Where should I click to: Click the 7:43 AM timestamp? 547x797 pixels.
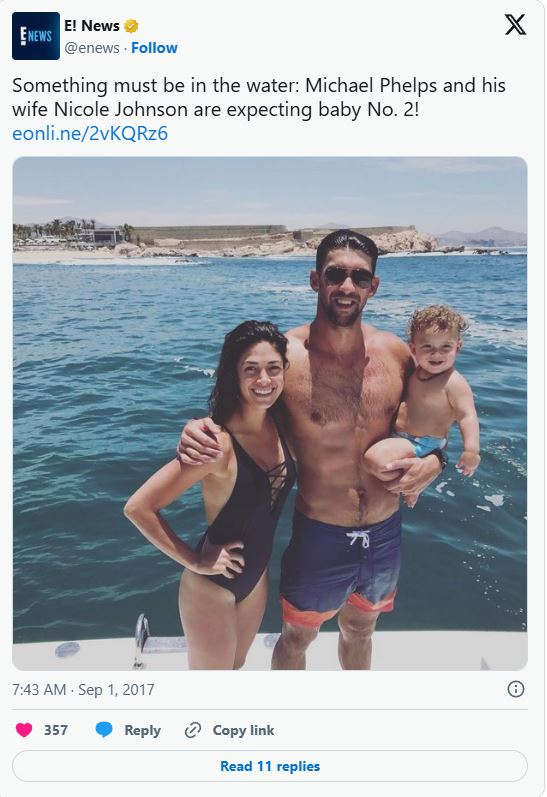pos(39,690)
